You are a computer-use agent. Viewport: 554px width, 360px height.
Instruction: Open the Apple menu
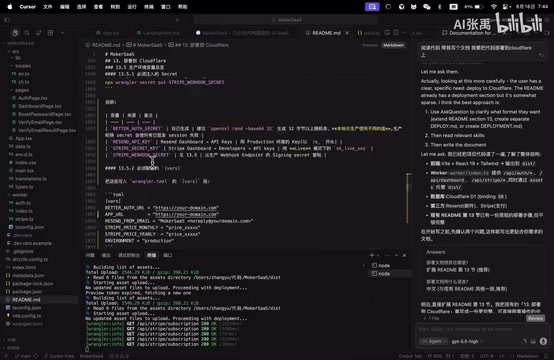10,6
